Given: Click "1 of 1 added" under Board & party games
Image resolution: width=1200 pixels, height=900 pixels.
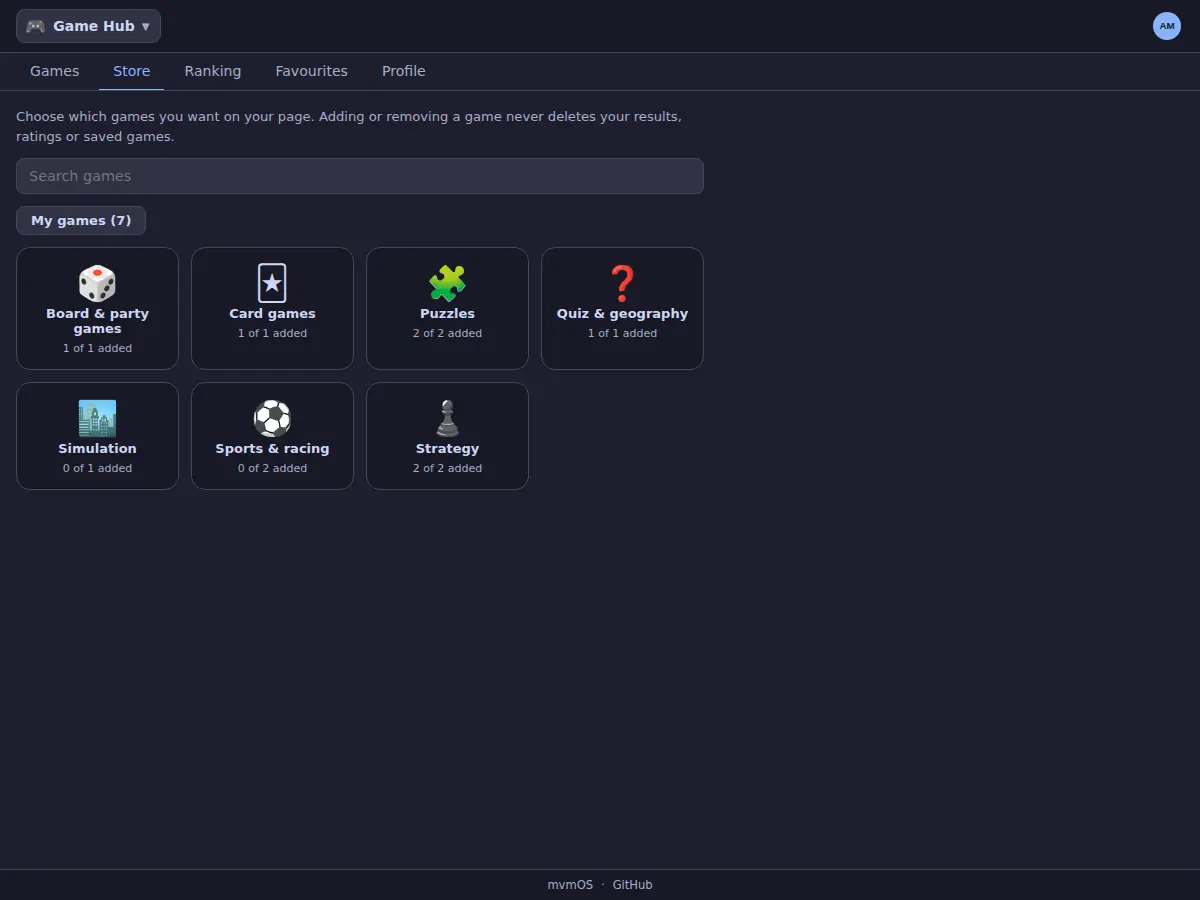Looking at the screenshot, I should tap(97, 348).
